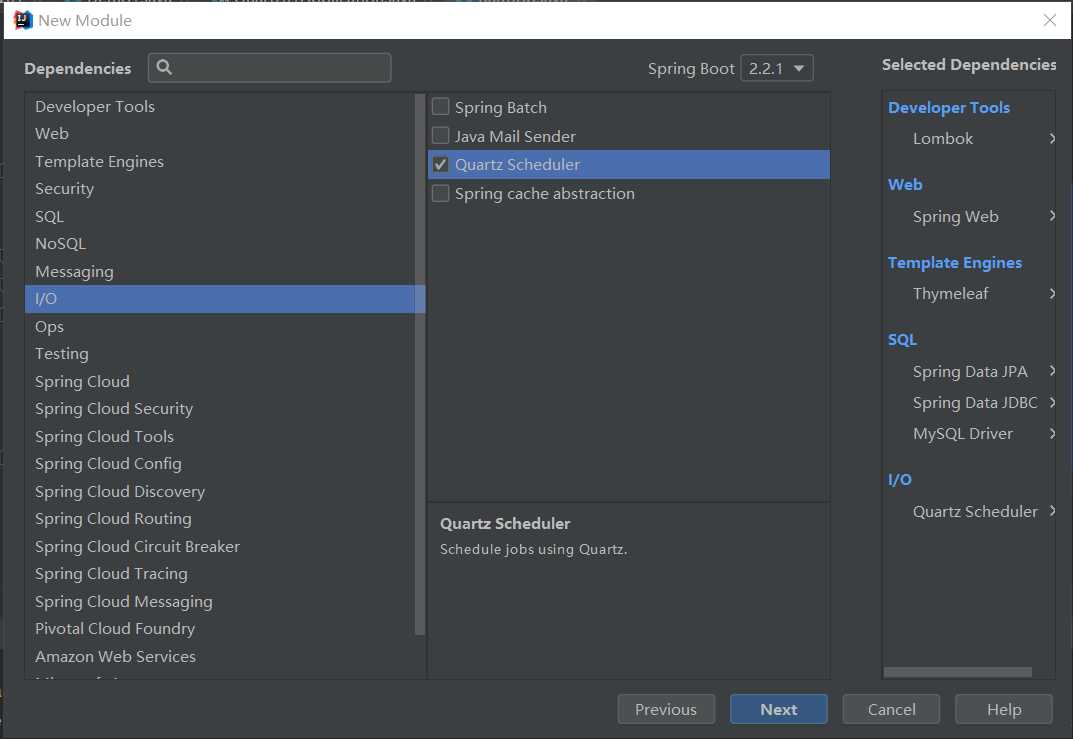Check the Java Mail Sender option
The width and height of the screenshot is (1073, 739).
(441, 135)
